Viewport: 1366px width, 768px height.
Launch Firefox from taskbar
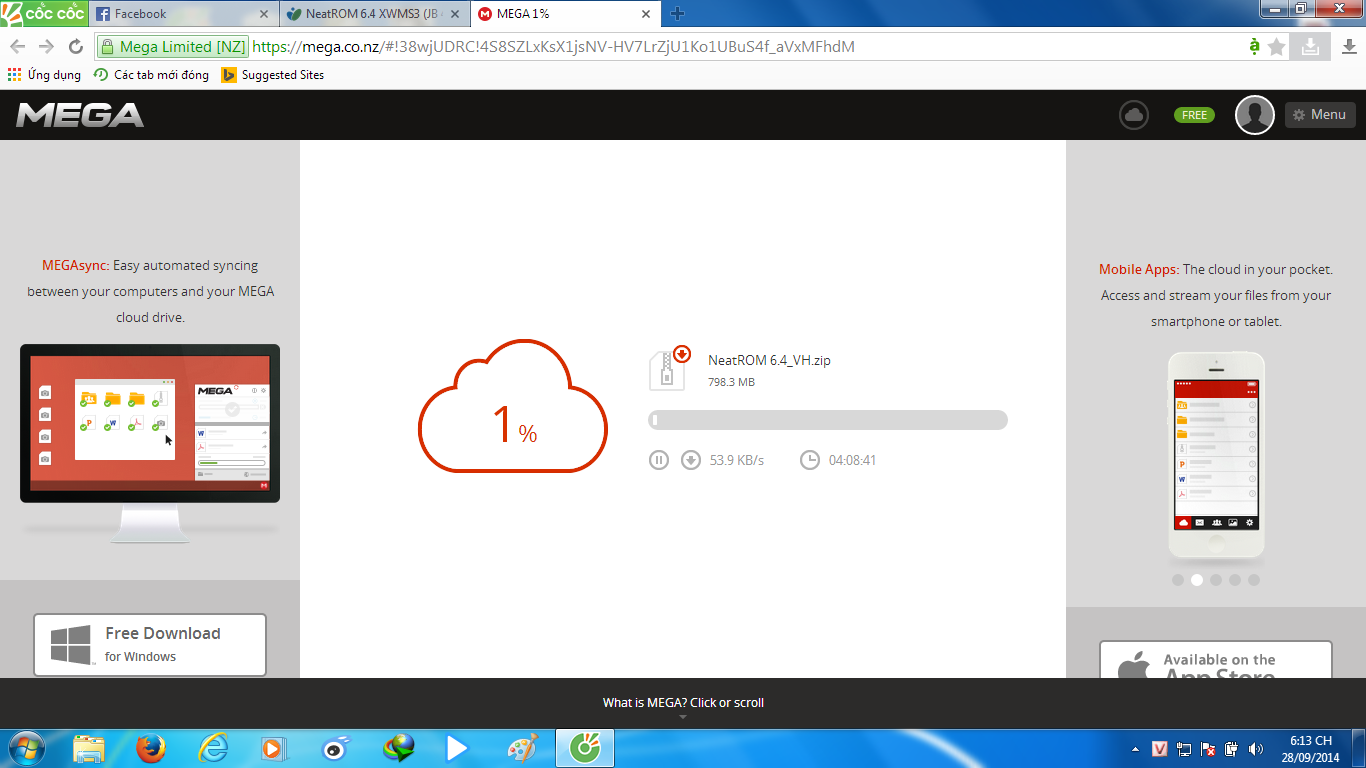pos(151,748)
